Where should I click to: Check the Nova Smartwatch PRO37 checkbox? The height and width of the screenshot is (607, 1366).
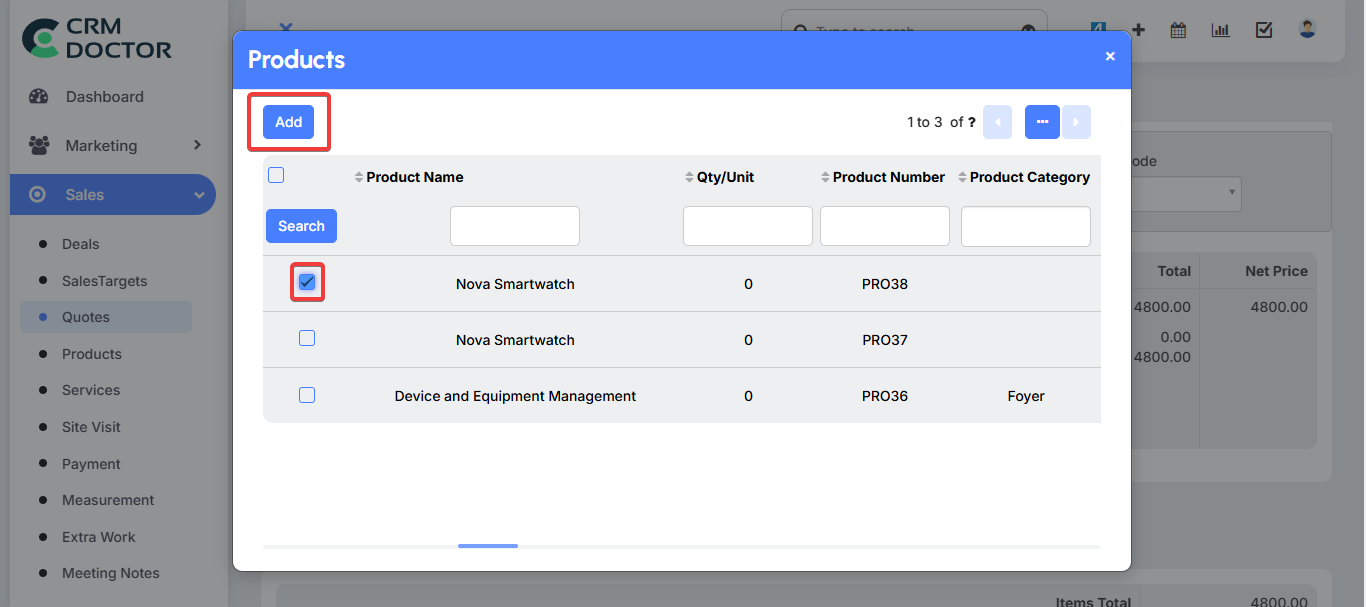pyautogui.click(x=307, y=338)
